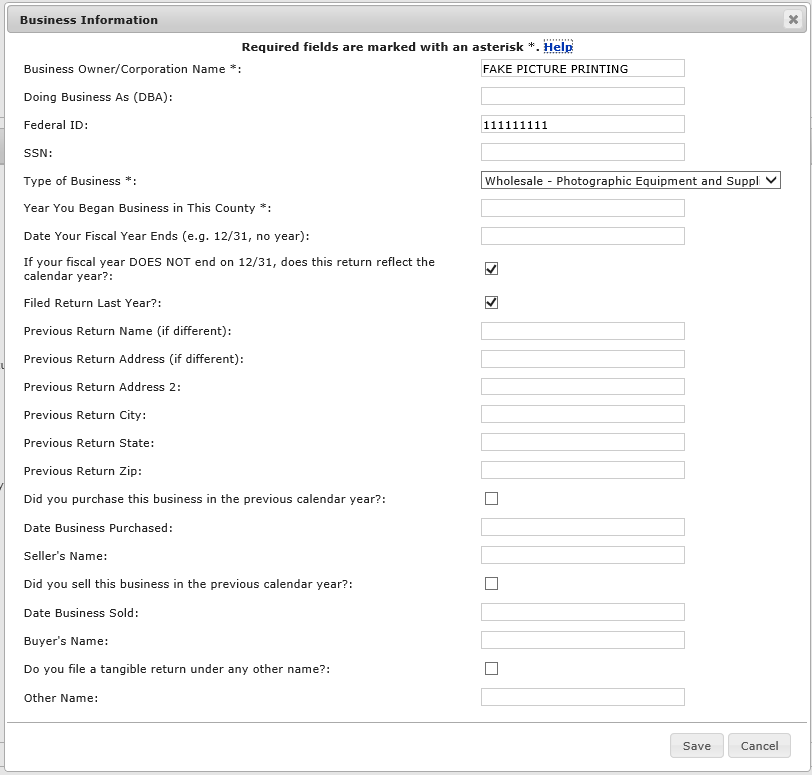Open the Type of Business dropdown
The width and height of the screenshot is (812, 775).
pyautogui.click(x=630, y=181)
